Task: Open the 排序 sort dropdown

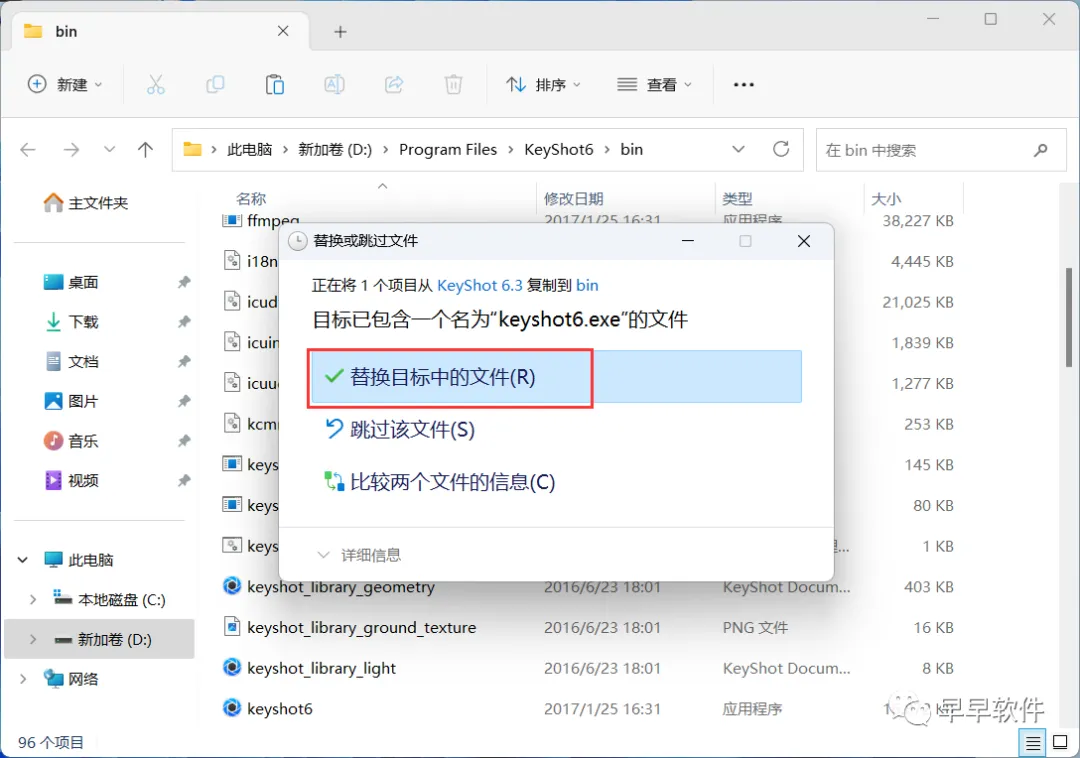Action: [x=543, y=85]
